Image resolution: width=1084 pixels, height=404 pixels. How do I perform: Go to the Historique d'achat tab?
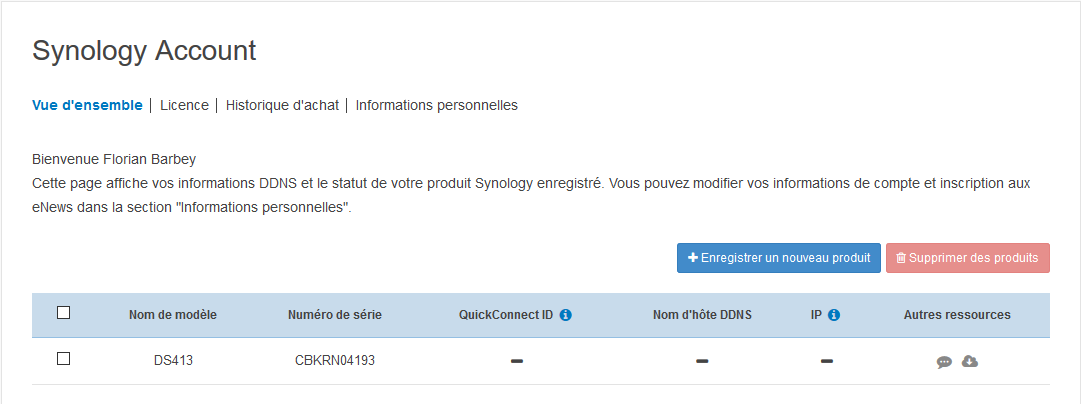pyautogui.click(x=282, y=105)
